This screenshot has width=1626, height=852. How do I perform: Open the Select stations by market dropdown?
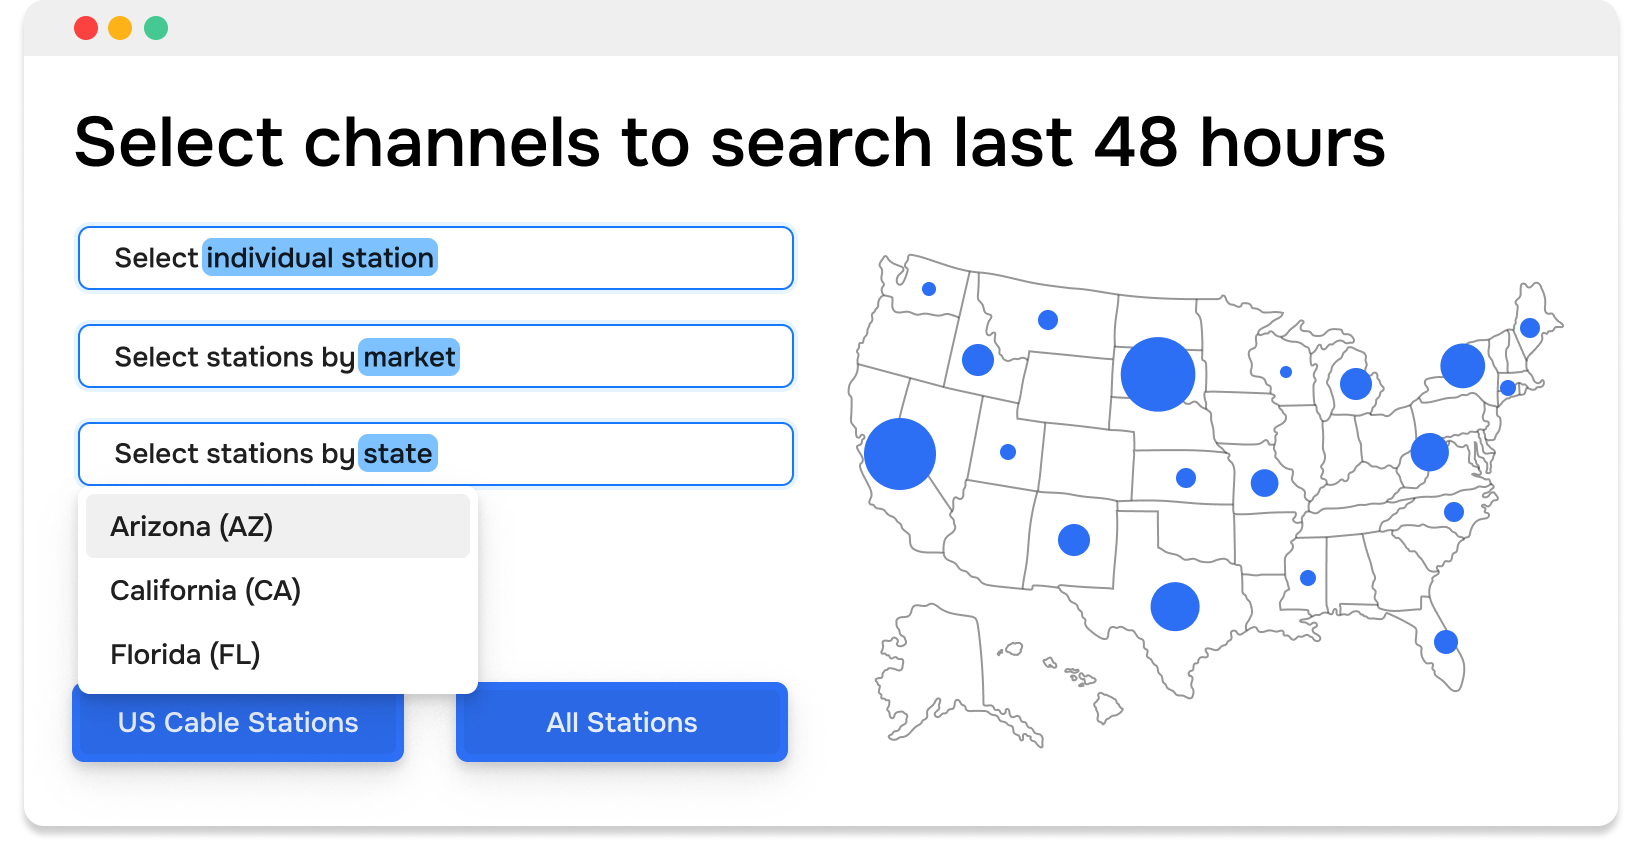coord(435,356)
